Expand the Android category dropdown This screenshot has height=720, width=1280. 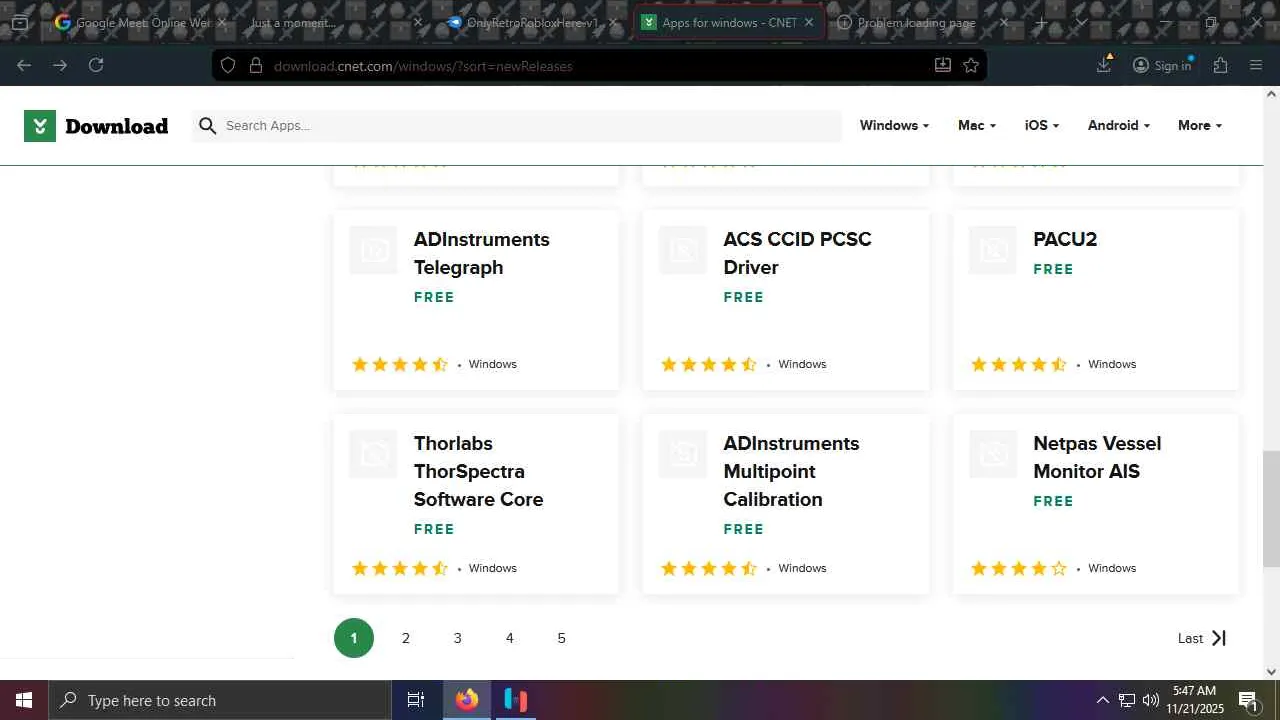tap(1119, 126)
